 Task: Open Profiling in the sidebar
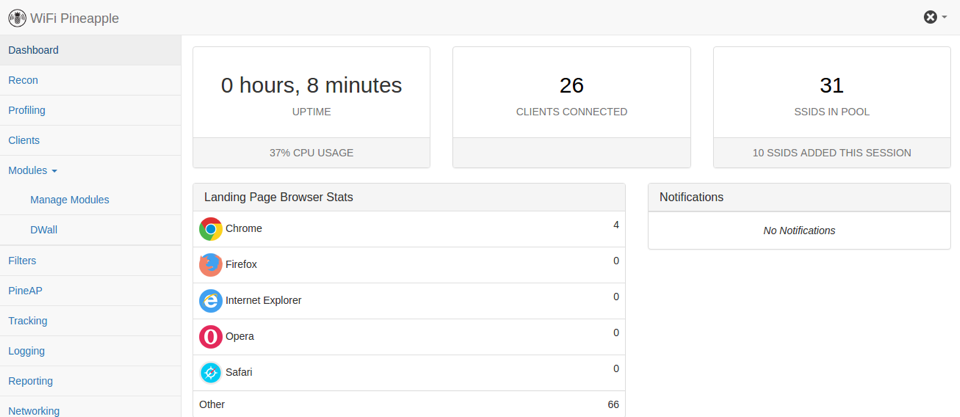coord(91,110)
